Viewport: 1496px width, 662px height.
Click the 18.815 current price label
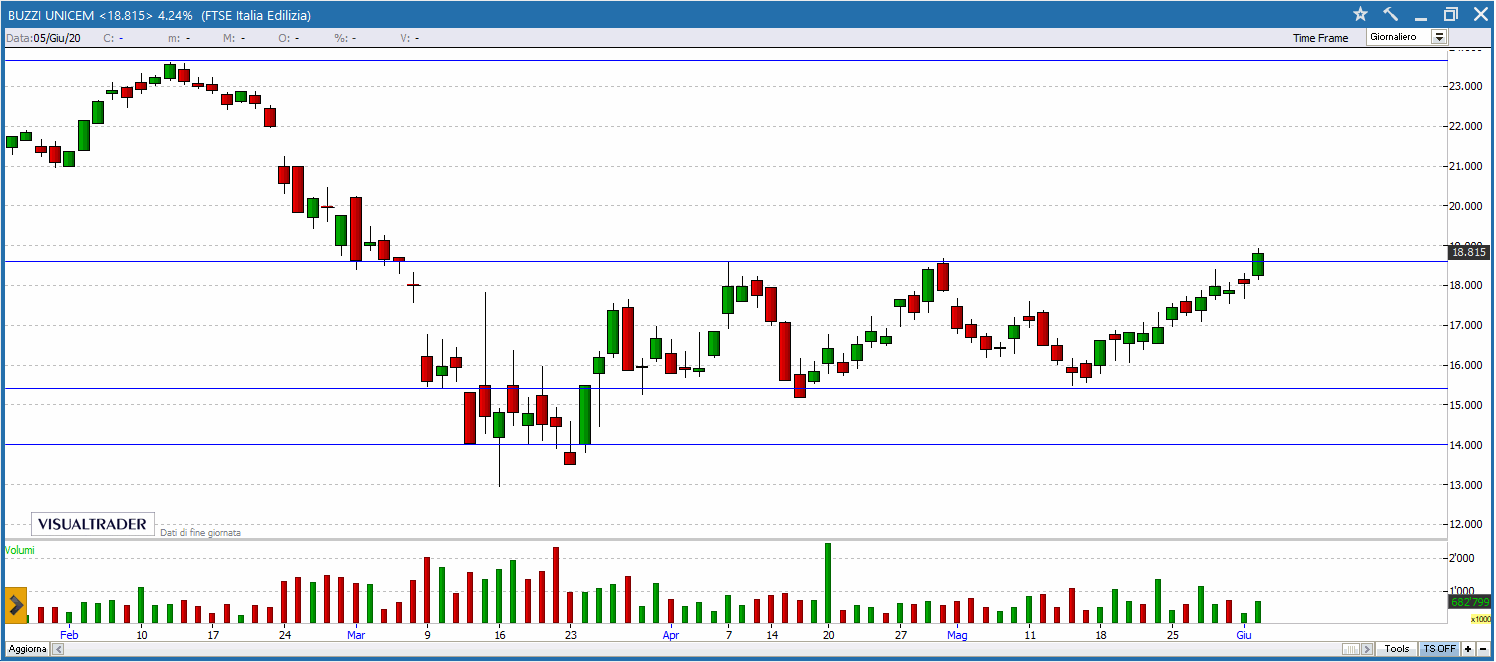tap(1468, 252)
